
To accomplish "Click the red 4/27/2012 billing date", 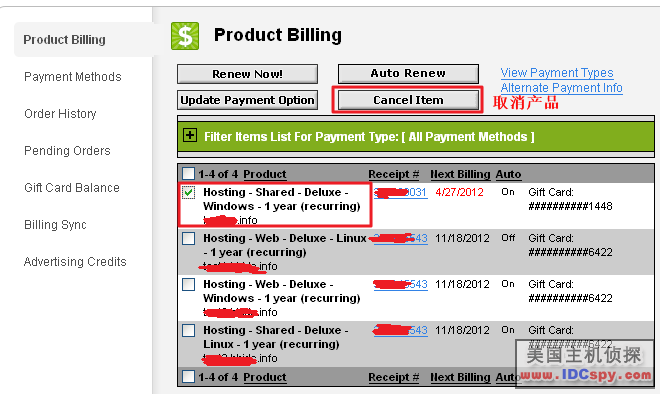I will point(459,192).
